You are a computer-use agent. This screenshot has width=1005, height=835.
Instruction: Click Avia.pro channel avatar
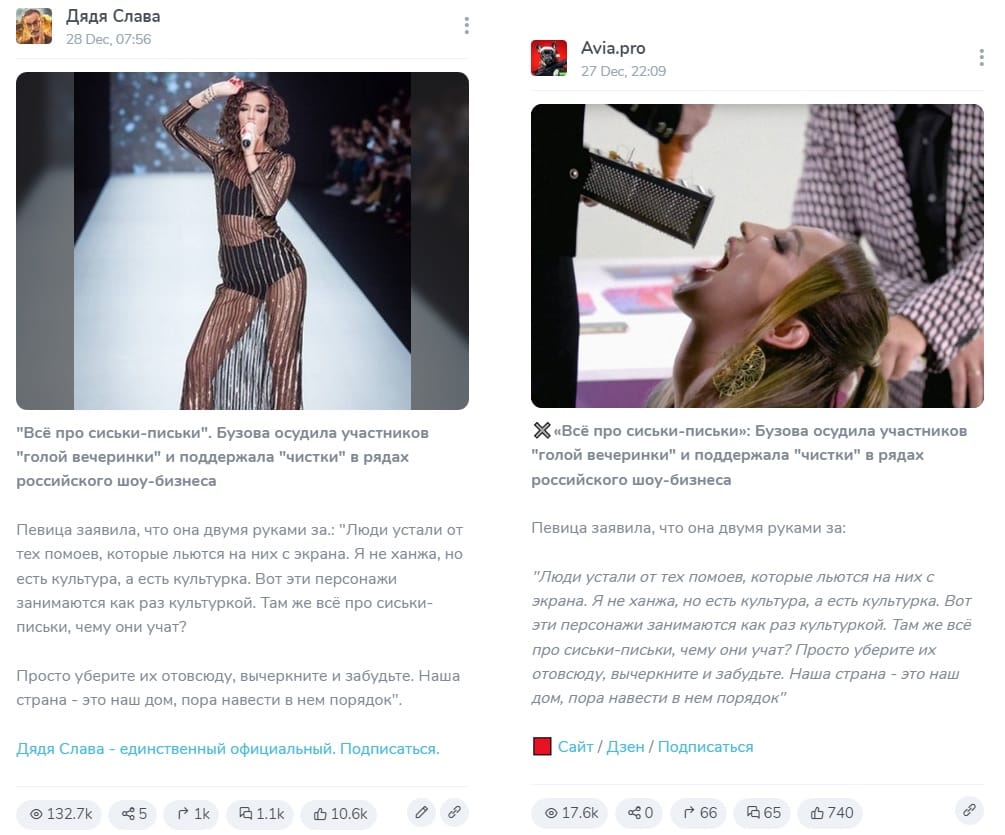pyautogui.click(x=549, y=58)
